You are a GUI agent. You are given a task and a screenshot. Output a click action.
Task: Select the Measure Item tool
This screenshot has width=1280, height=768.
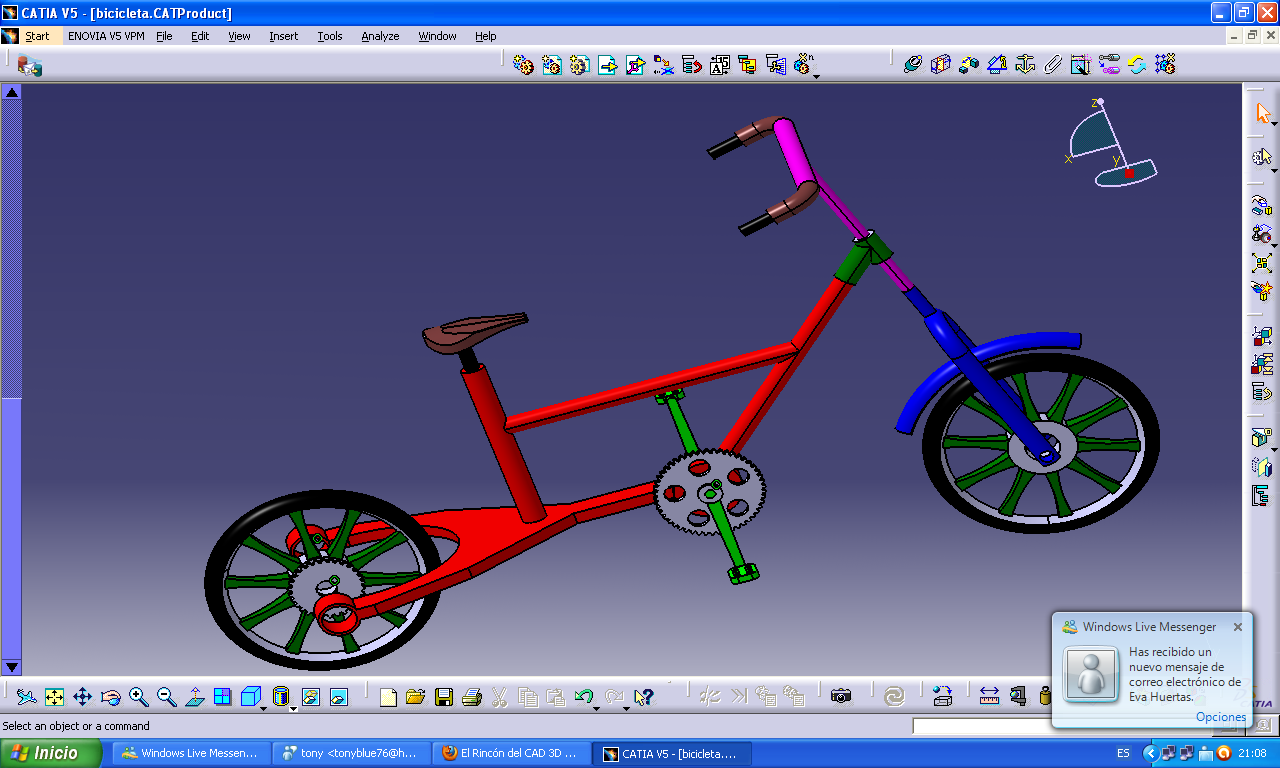[1017, 696]
